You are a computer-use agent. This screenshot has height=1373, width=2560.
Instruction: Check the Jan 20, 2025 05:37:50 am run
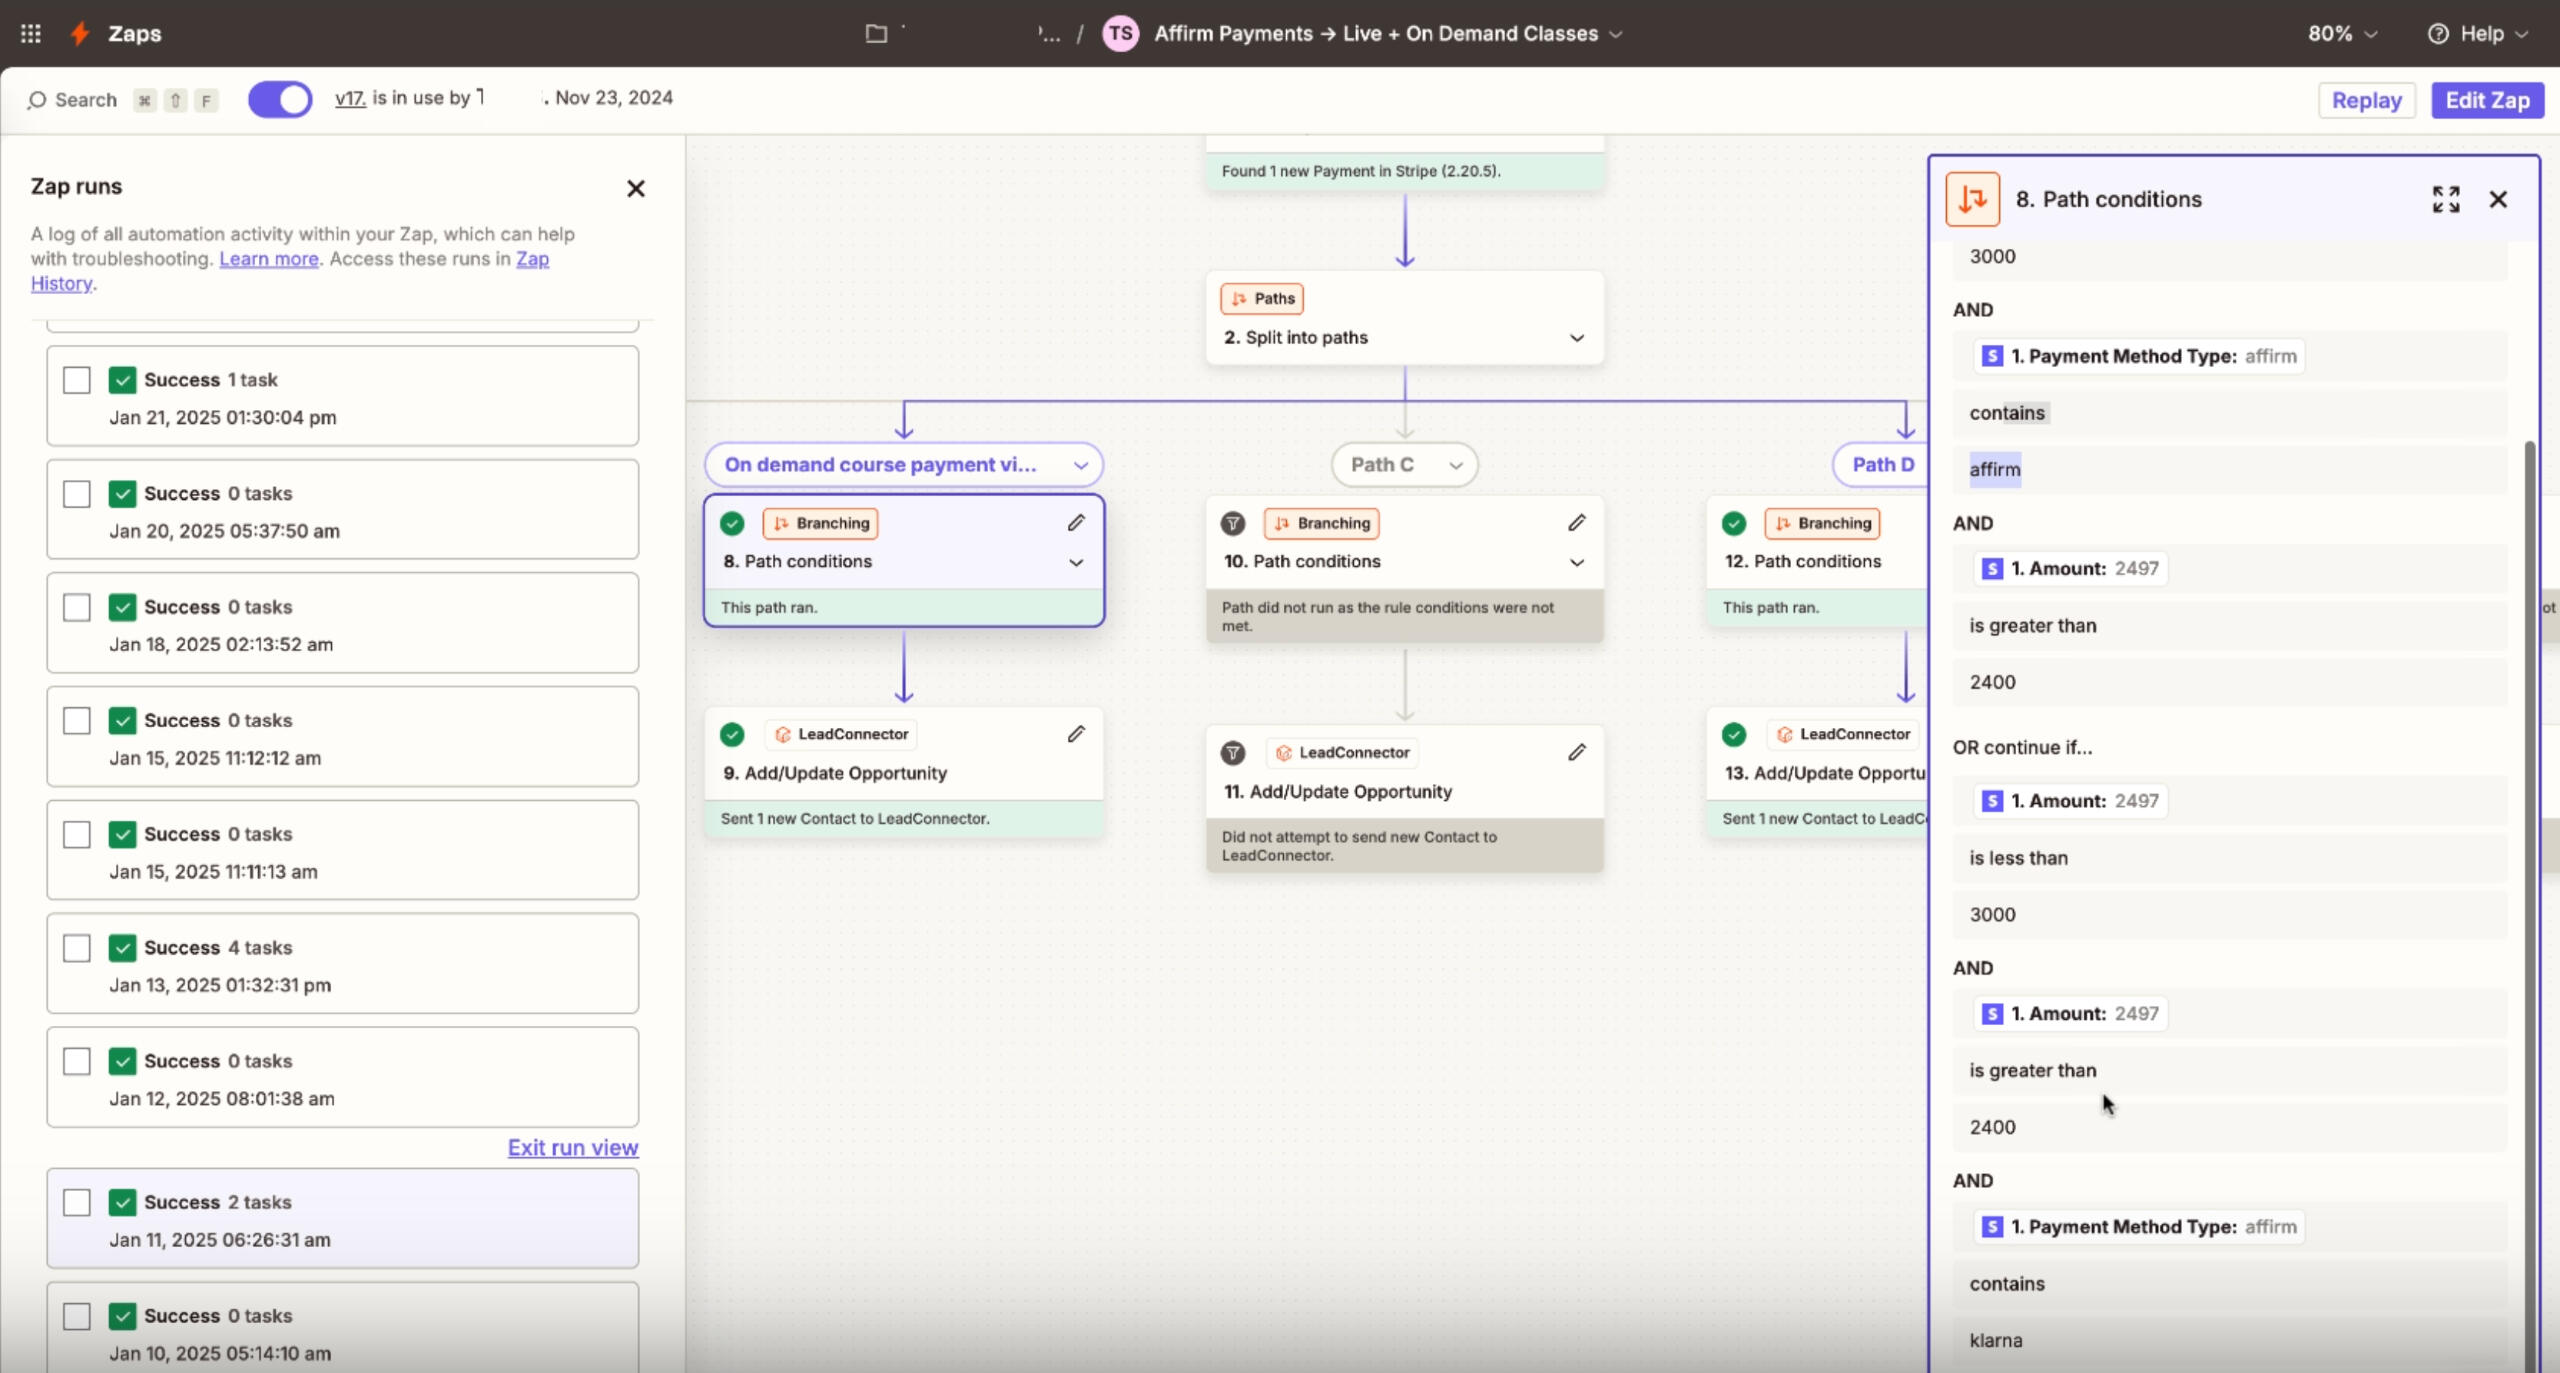point(77,494)
